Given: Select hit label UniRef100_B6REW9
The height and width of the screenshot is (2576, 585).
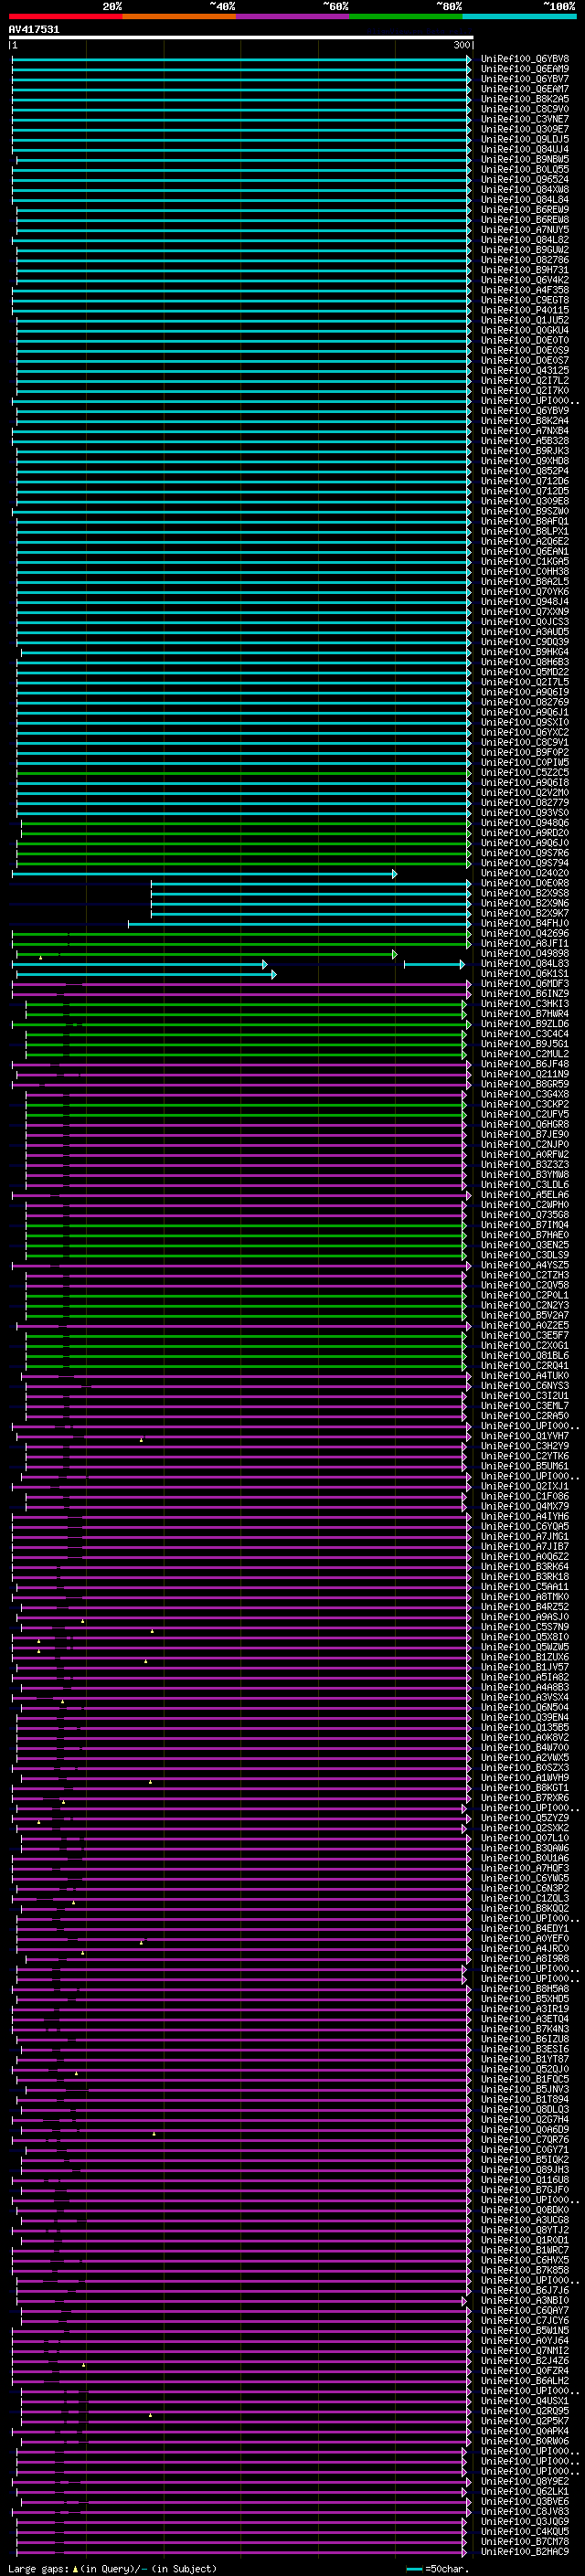Looking at the screenshot, I should pos(525,210).
